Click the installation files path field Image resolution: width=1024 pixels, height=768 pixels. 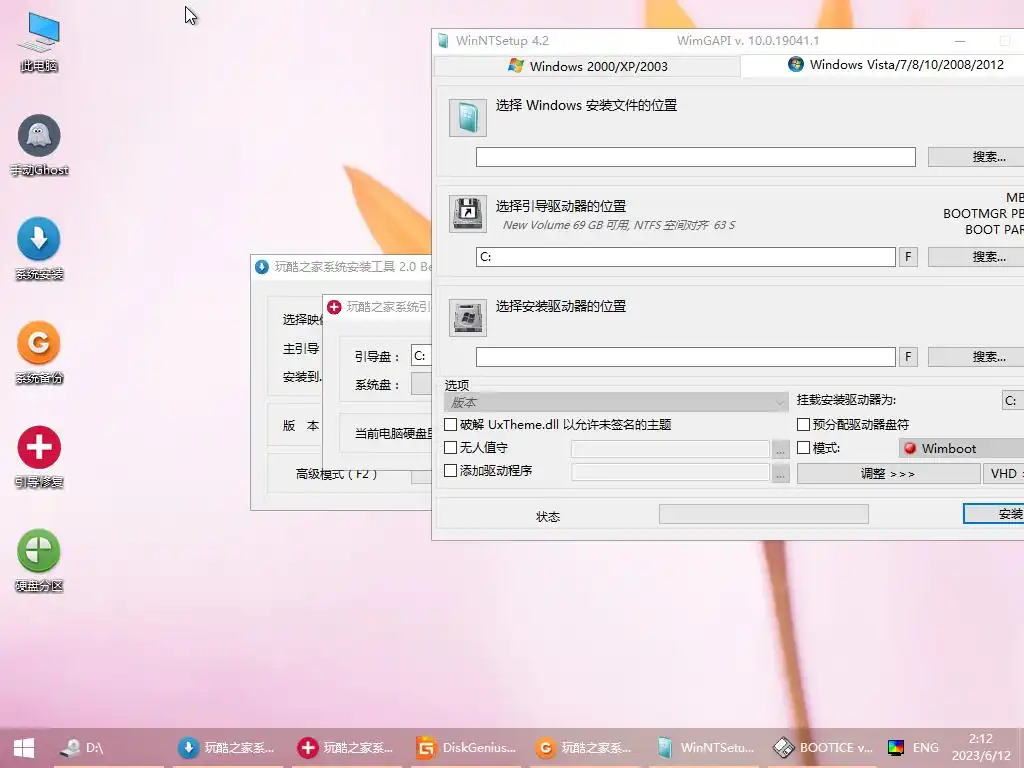696,157
